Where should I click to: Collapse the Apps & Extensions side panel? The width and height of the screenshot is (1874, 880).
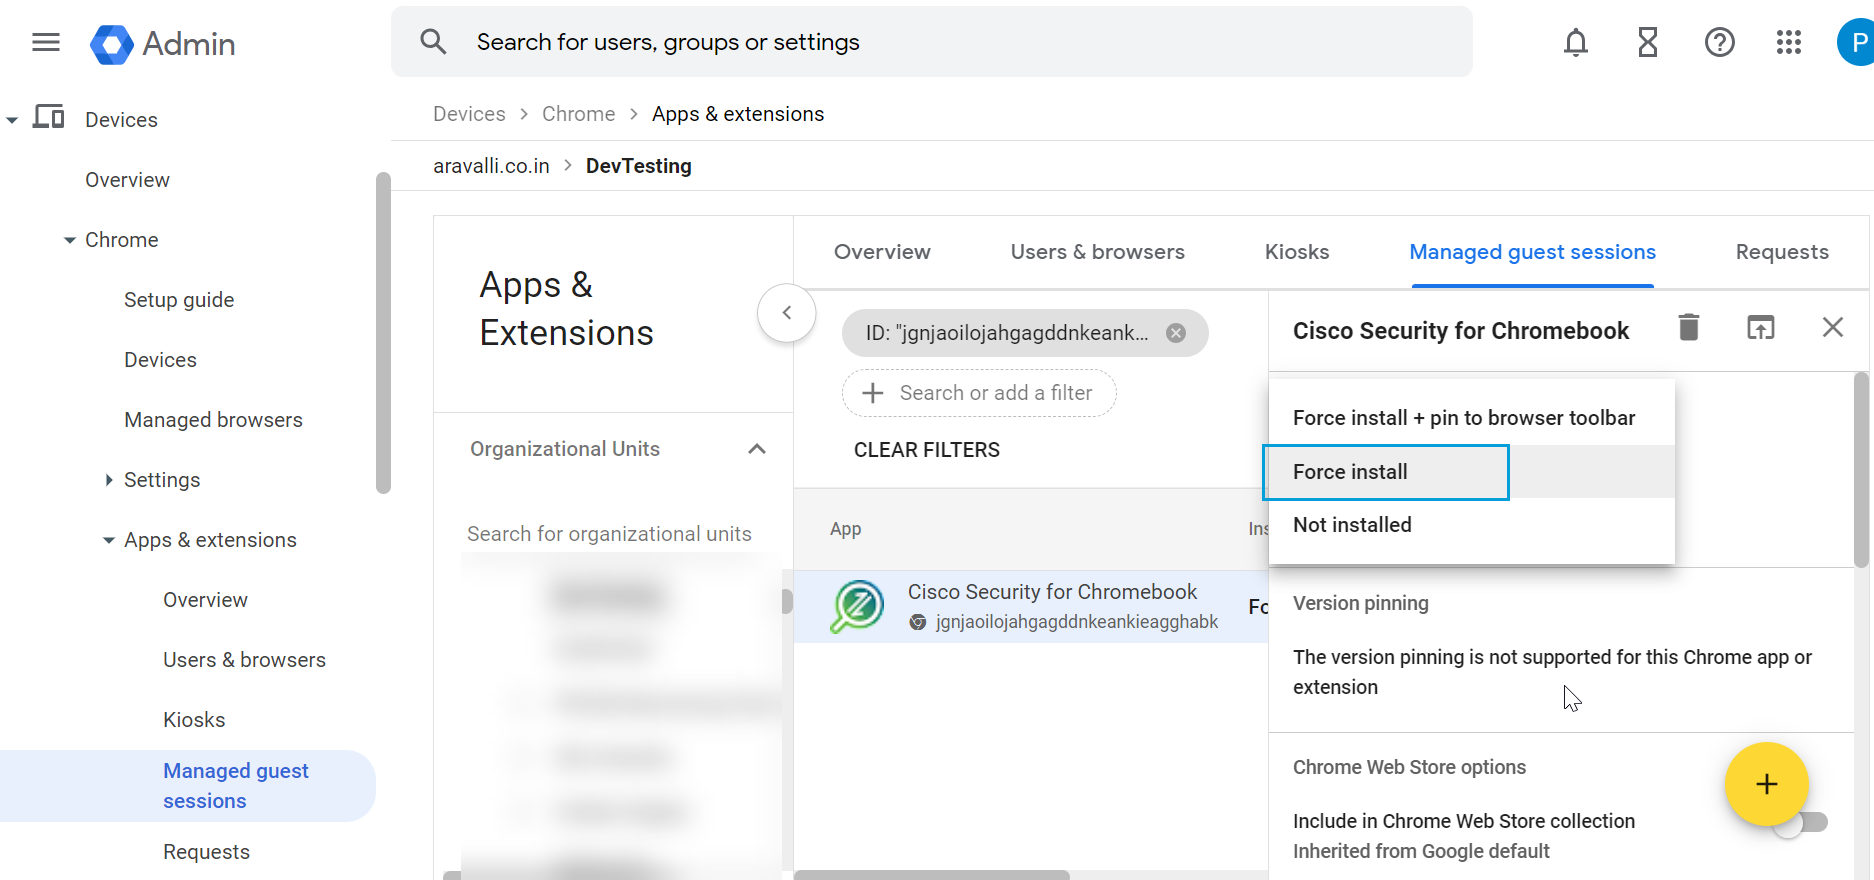point(787,313)
